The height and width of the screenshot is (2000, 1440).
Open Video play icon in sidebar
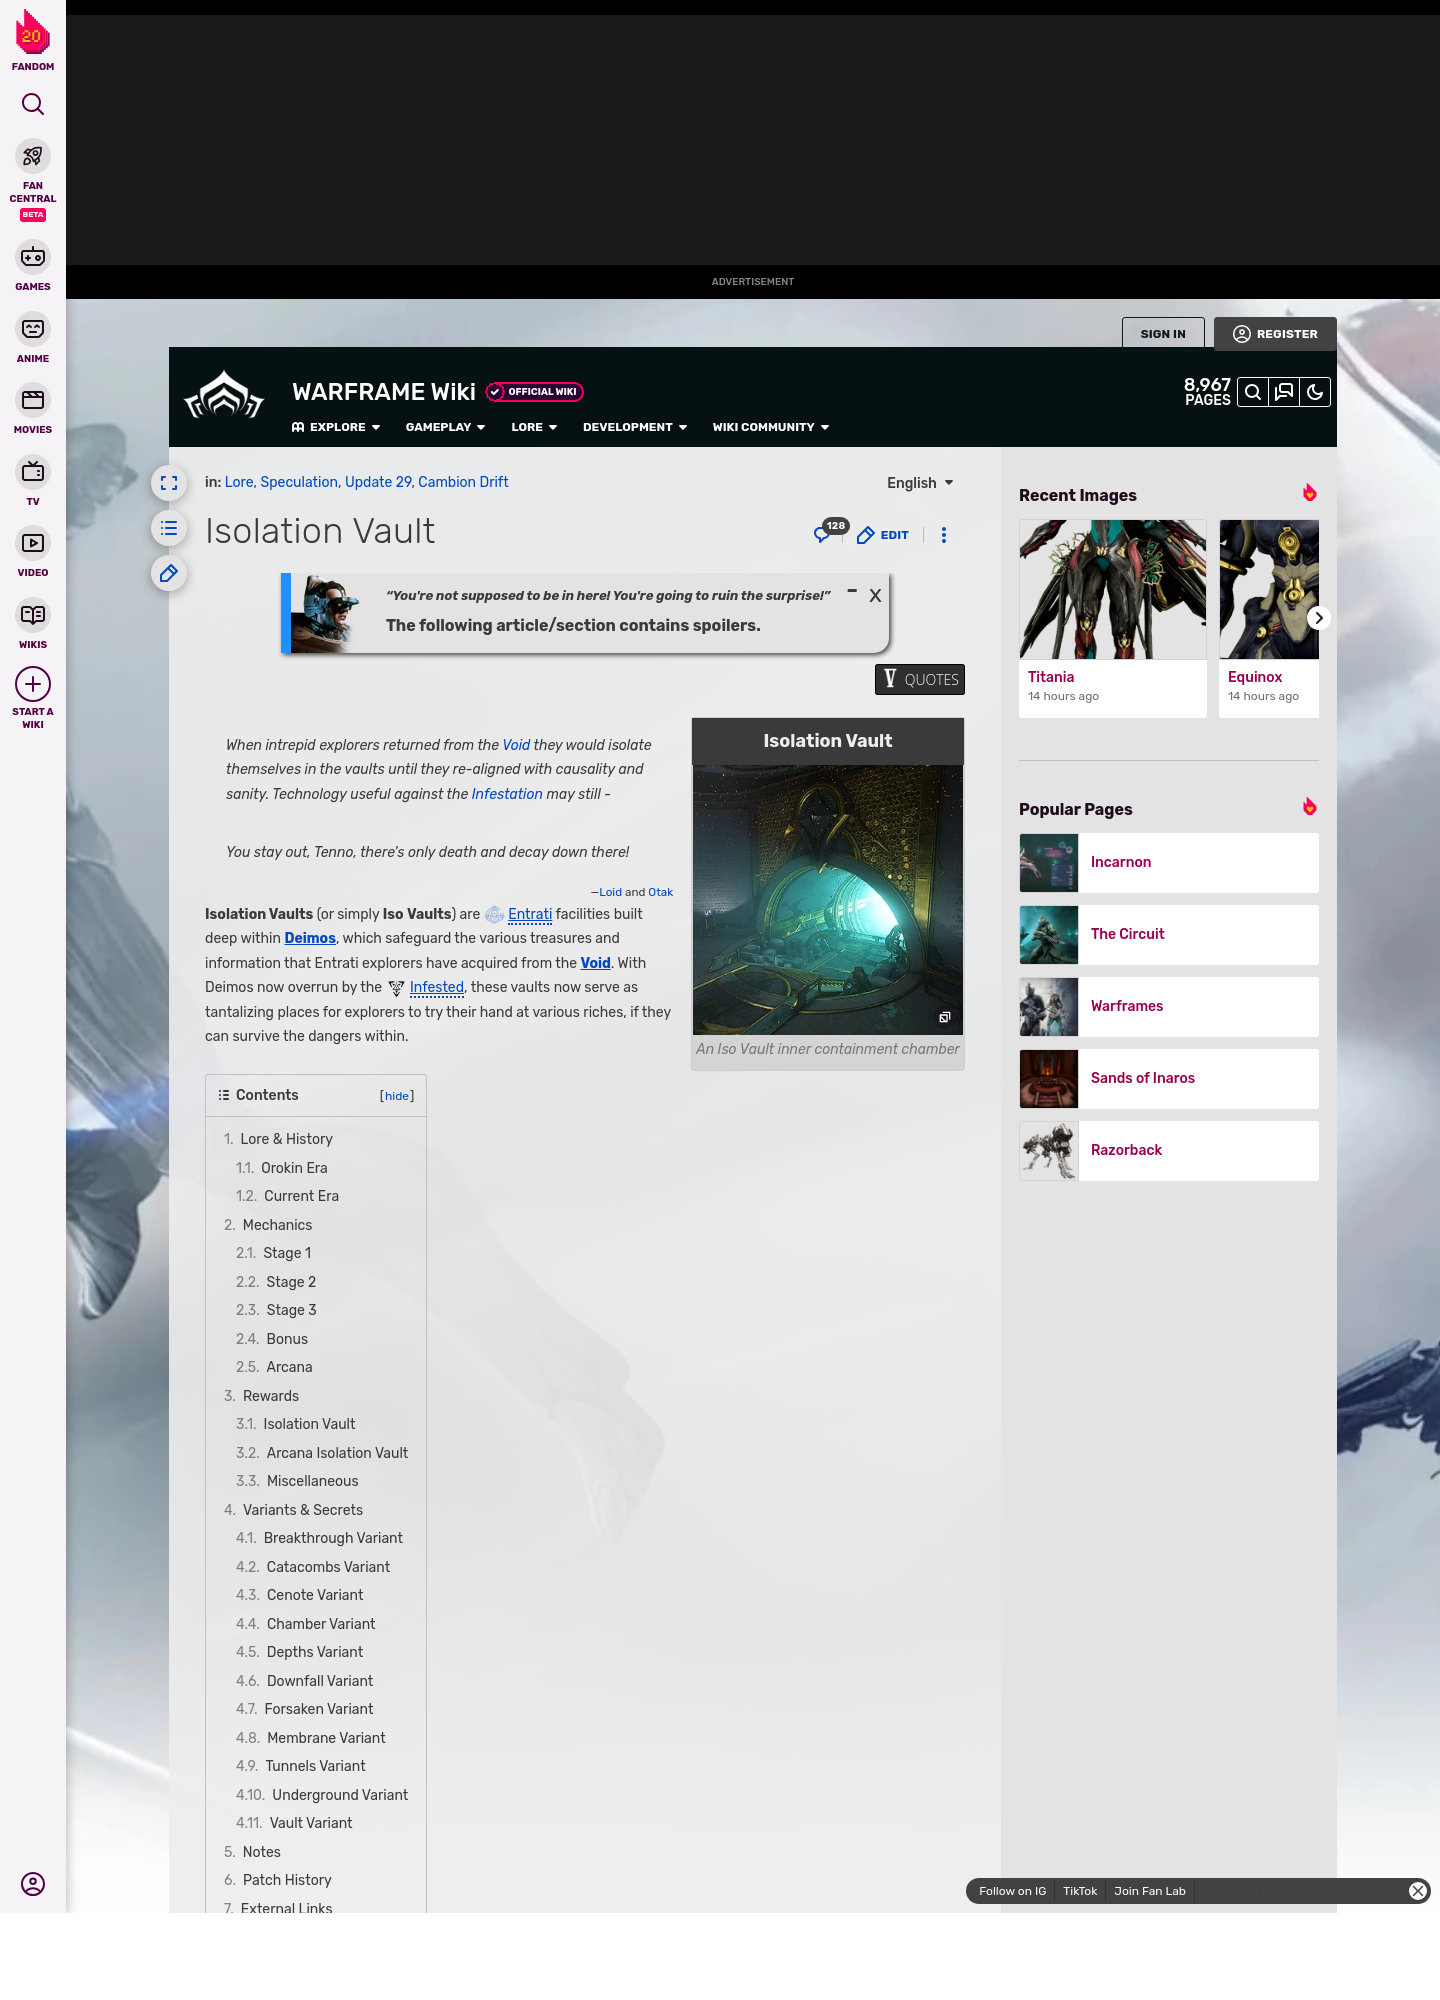(x=33, y=543)
